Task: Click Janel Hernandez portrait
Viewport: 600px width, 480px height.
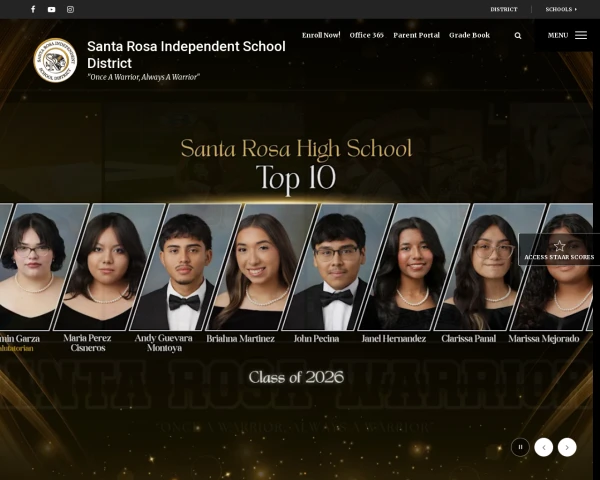Action: pyautogui.click(x=414, y=267)
